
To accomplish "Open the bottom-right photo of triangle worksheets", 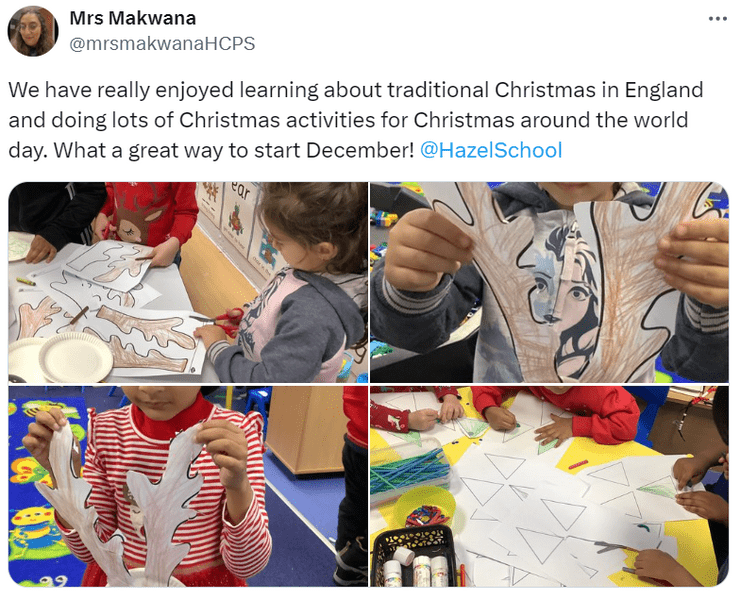I will (549, 486).
